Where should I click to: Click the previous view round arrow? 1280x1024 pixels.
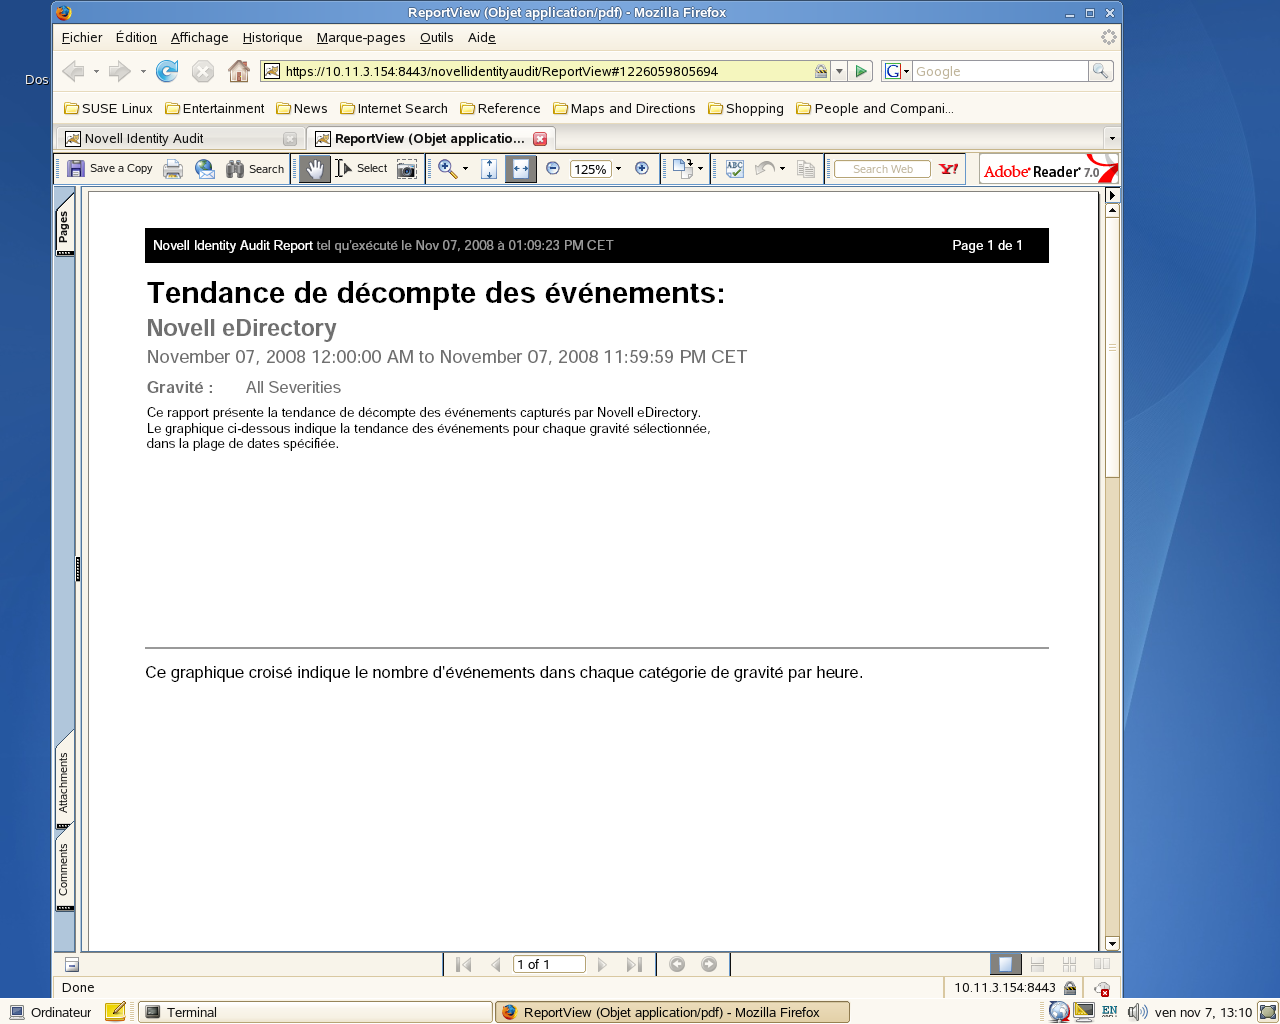[677, 964]
